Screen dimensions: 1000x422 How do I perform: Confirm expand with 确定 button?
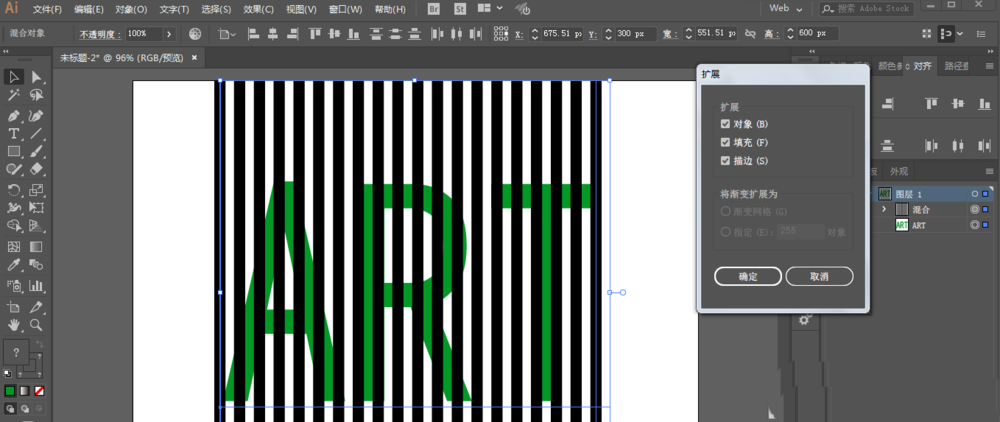747,276
